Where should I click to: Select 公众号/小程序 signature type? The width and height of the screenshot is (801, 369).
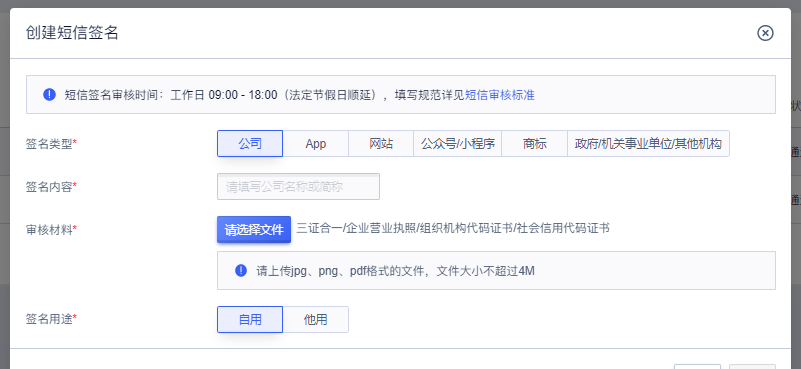(x=458, y=144)
